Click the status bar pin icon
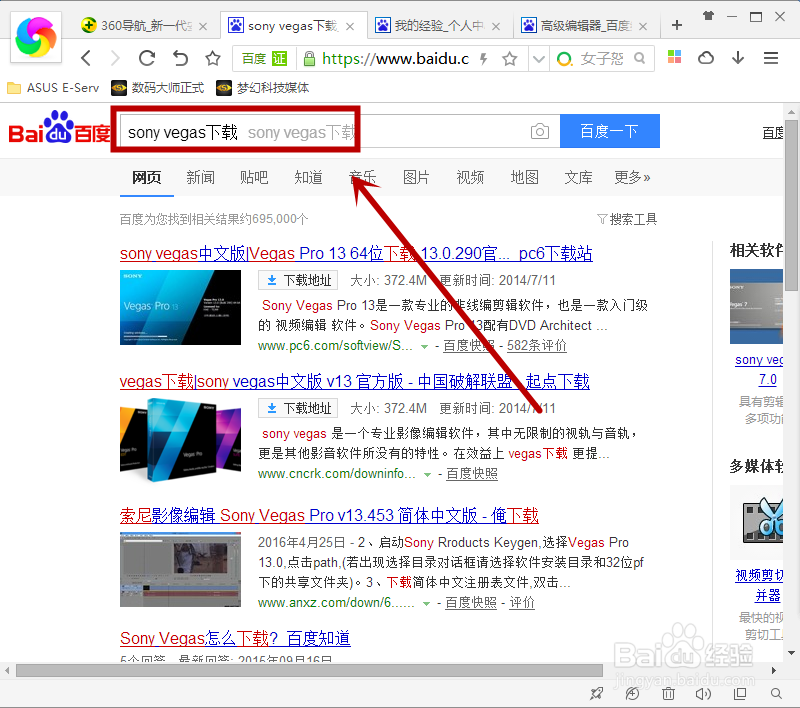Image resolution: width=800 pixels, height=708 pixels. [x=596, y=693]
